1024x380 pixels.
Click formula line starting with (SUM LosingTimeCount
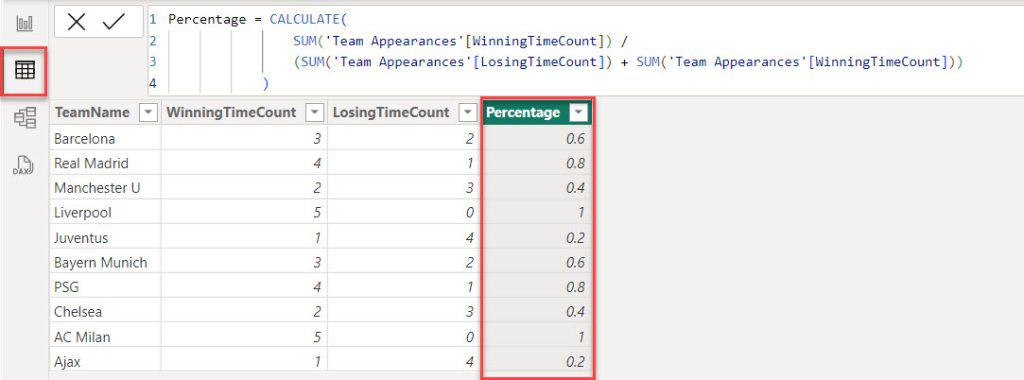coord(628,62)
